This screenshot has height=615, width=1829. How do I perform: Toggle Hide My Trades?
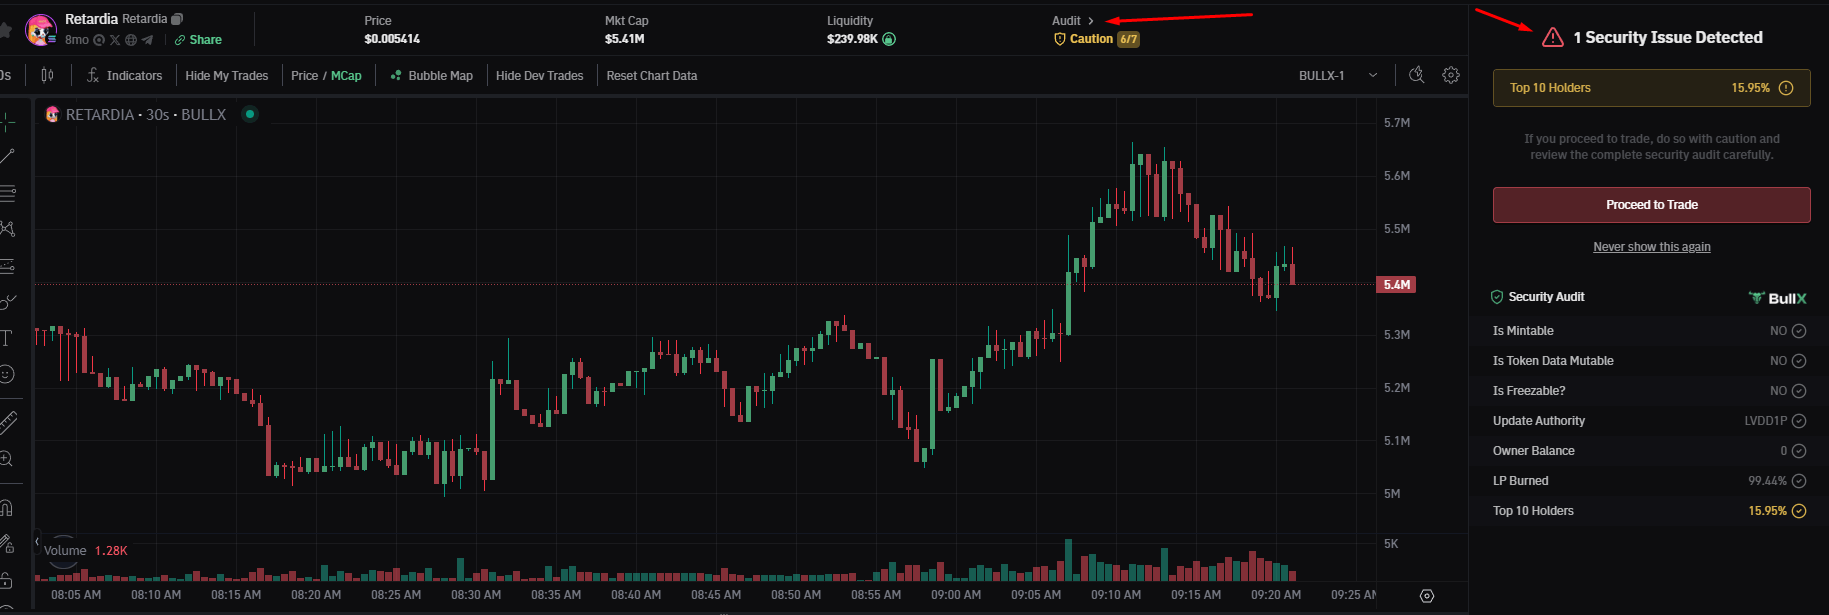[x=227, y=76]
